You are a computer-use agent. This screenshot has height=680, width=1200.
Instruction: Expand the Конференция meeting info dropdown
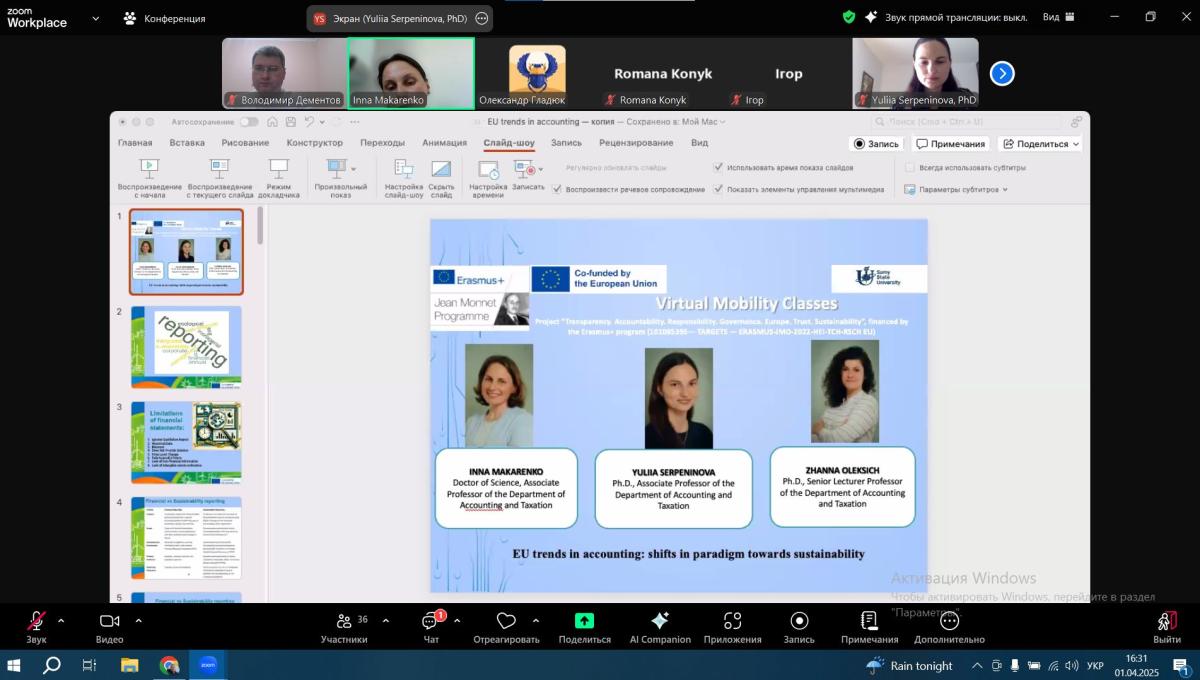(165, 18)
